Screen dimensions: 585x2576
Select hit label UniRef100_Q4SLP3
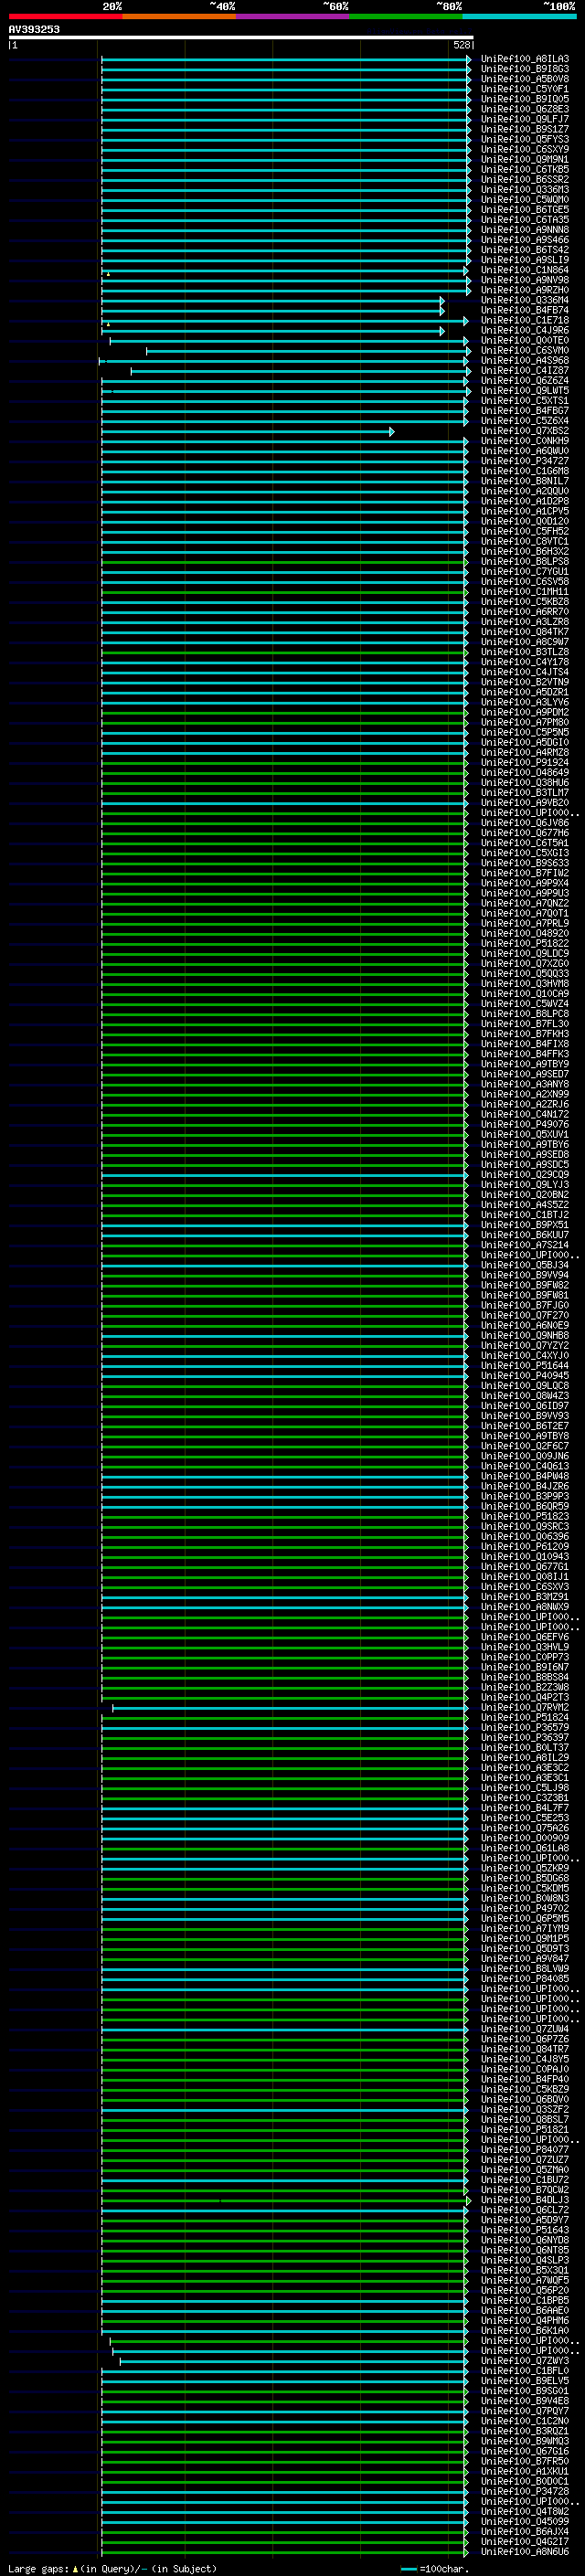pyautogui.click(x=525, y=2260)
